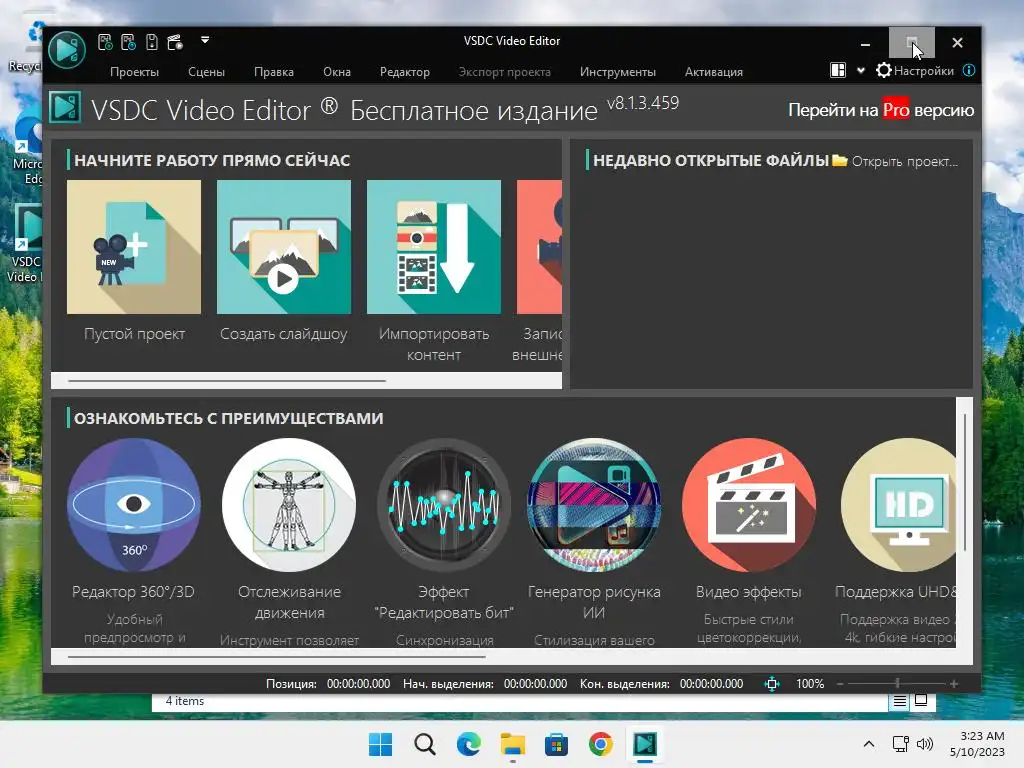Viewport: 1024px width, 768px height.
Task: Open the Окна menu
Action: pyautogui.click(x=337, y=72)
